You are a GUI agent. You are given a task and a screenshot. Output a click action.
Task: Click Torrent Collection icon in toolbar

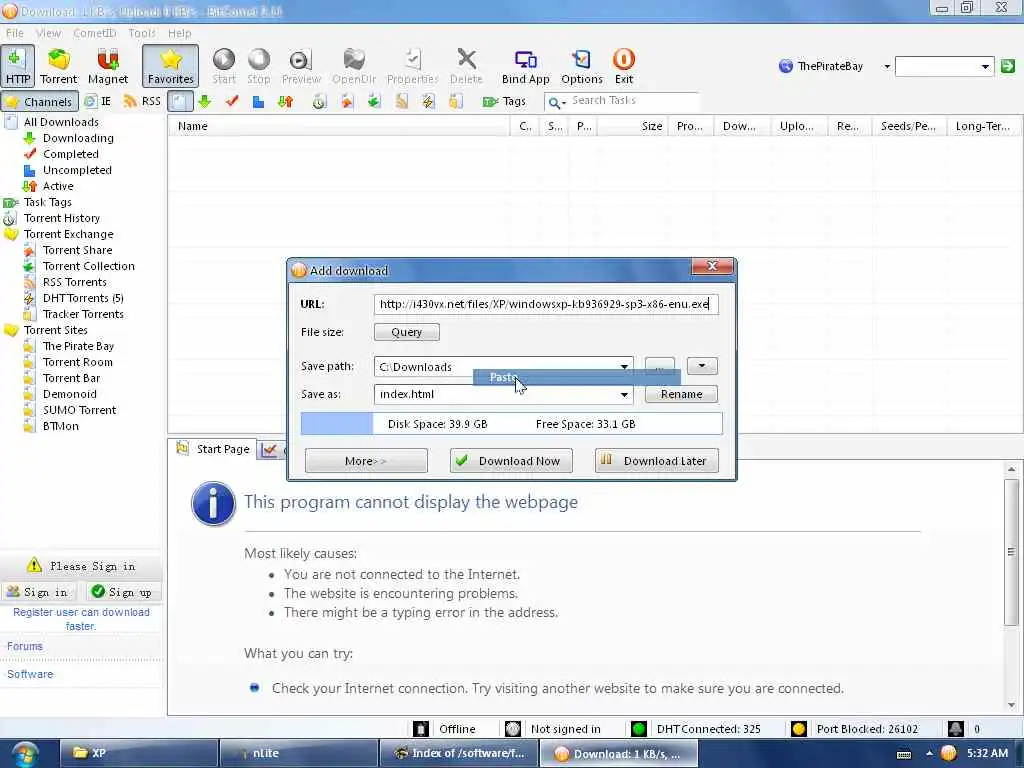374,101
